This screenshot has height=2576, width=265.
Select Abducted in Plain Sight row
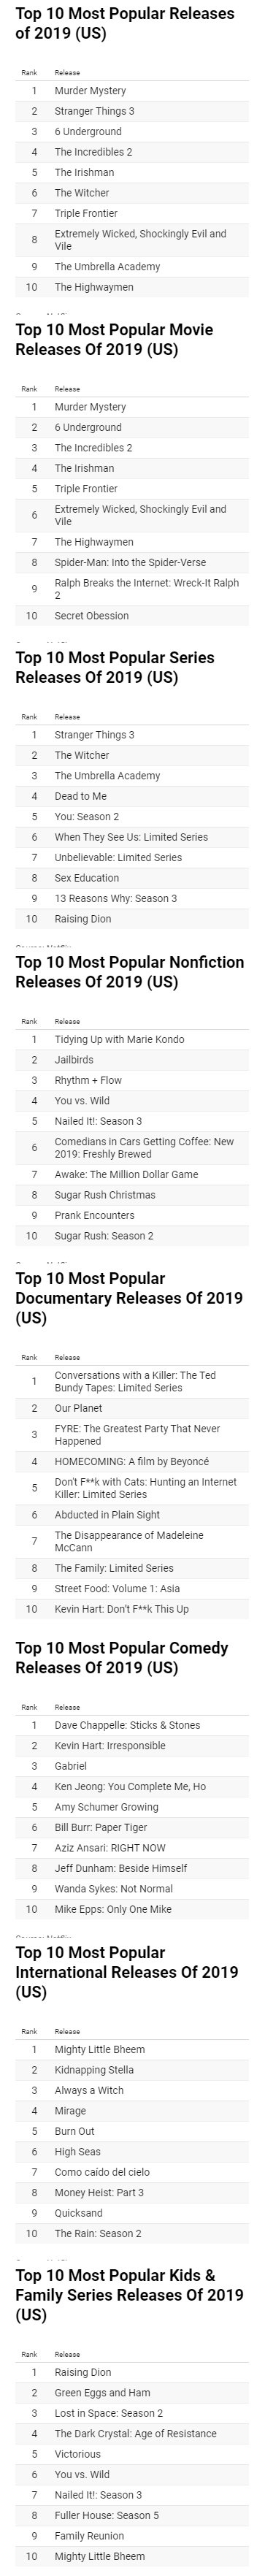[x=132, y=1515]
